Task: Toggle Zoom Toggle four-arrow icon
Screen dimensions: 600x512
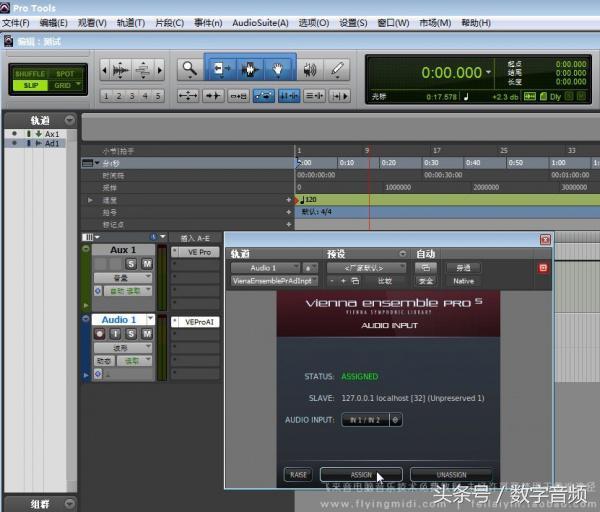Action: [188, 96]
